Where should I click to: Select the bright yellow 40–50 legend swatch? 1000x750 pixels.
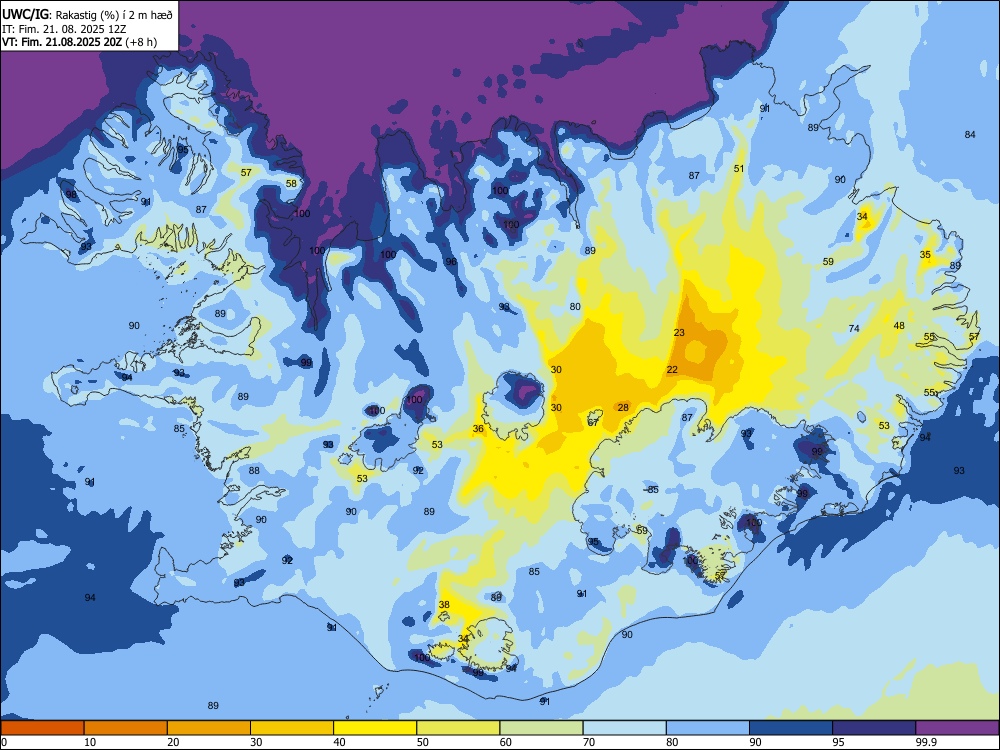[x=375, y=728]
